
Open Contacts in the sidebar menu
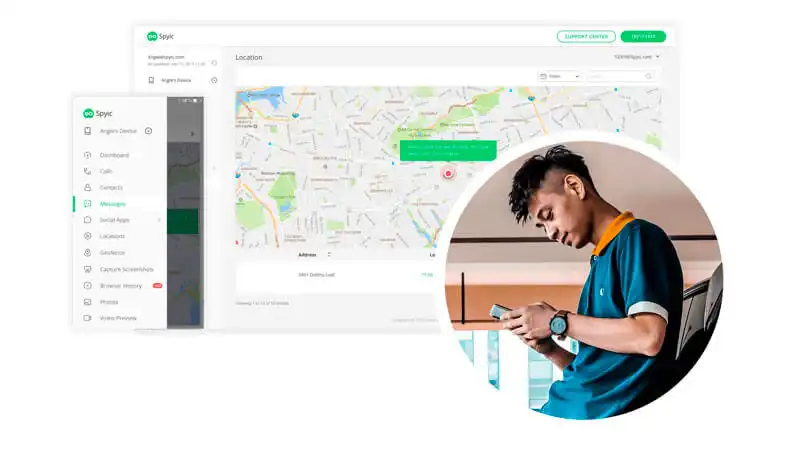pyautogui.click(x=111, y=188)
